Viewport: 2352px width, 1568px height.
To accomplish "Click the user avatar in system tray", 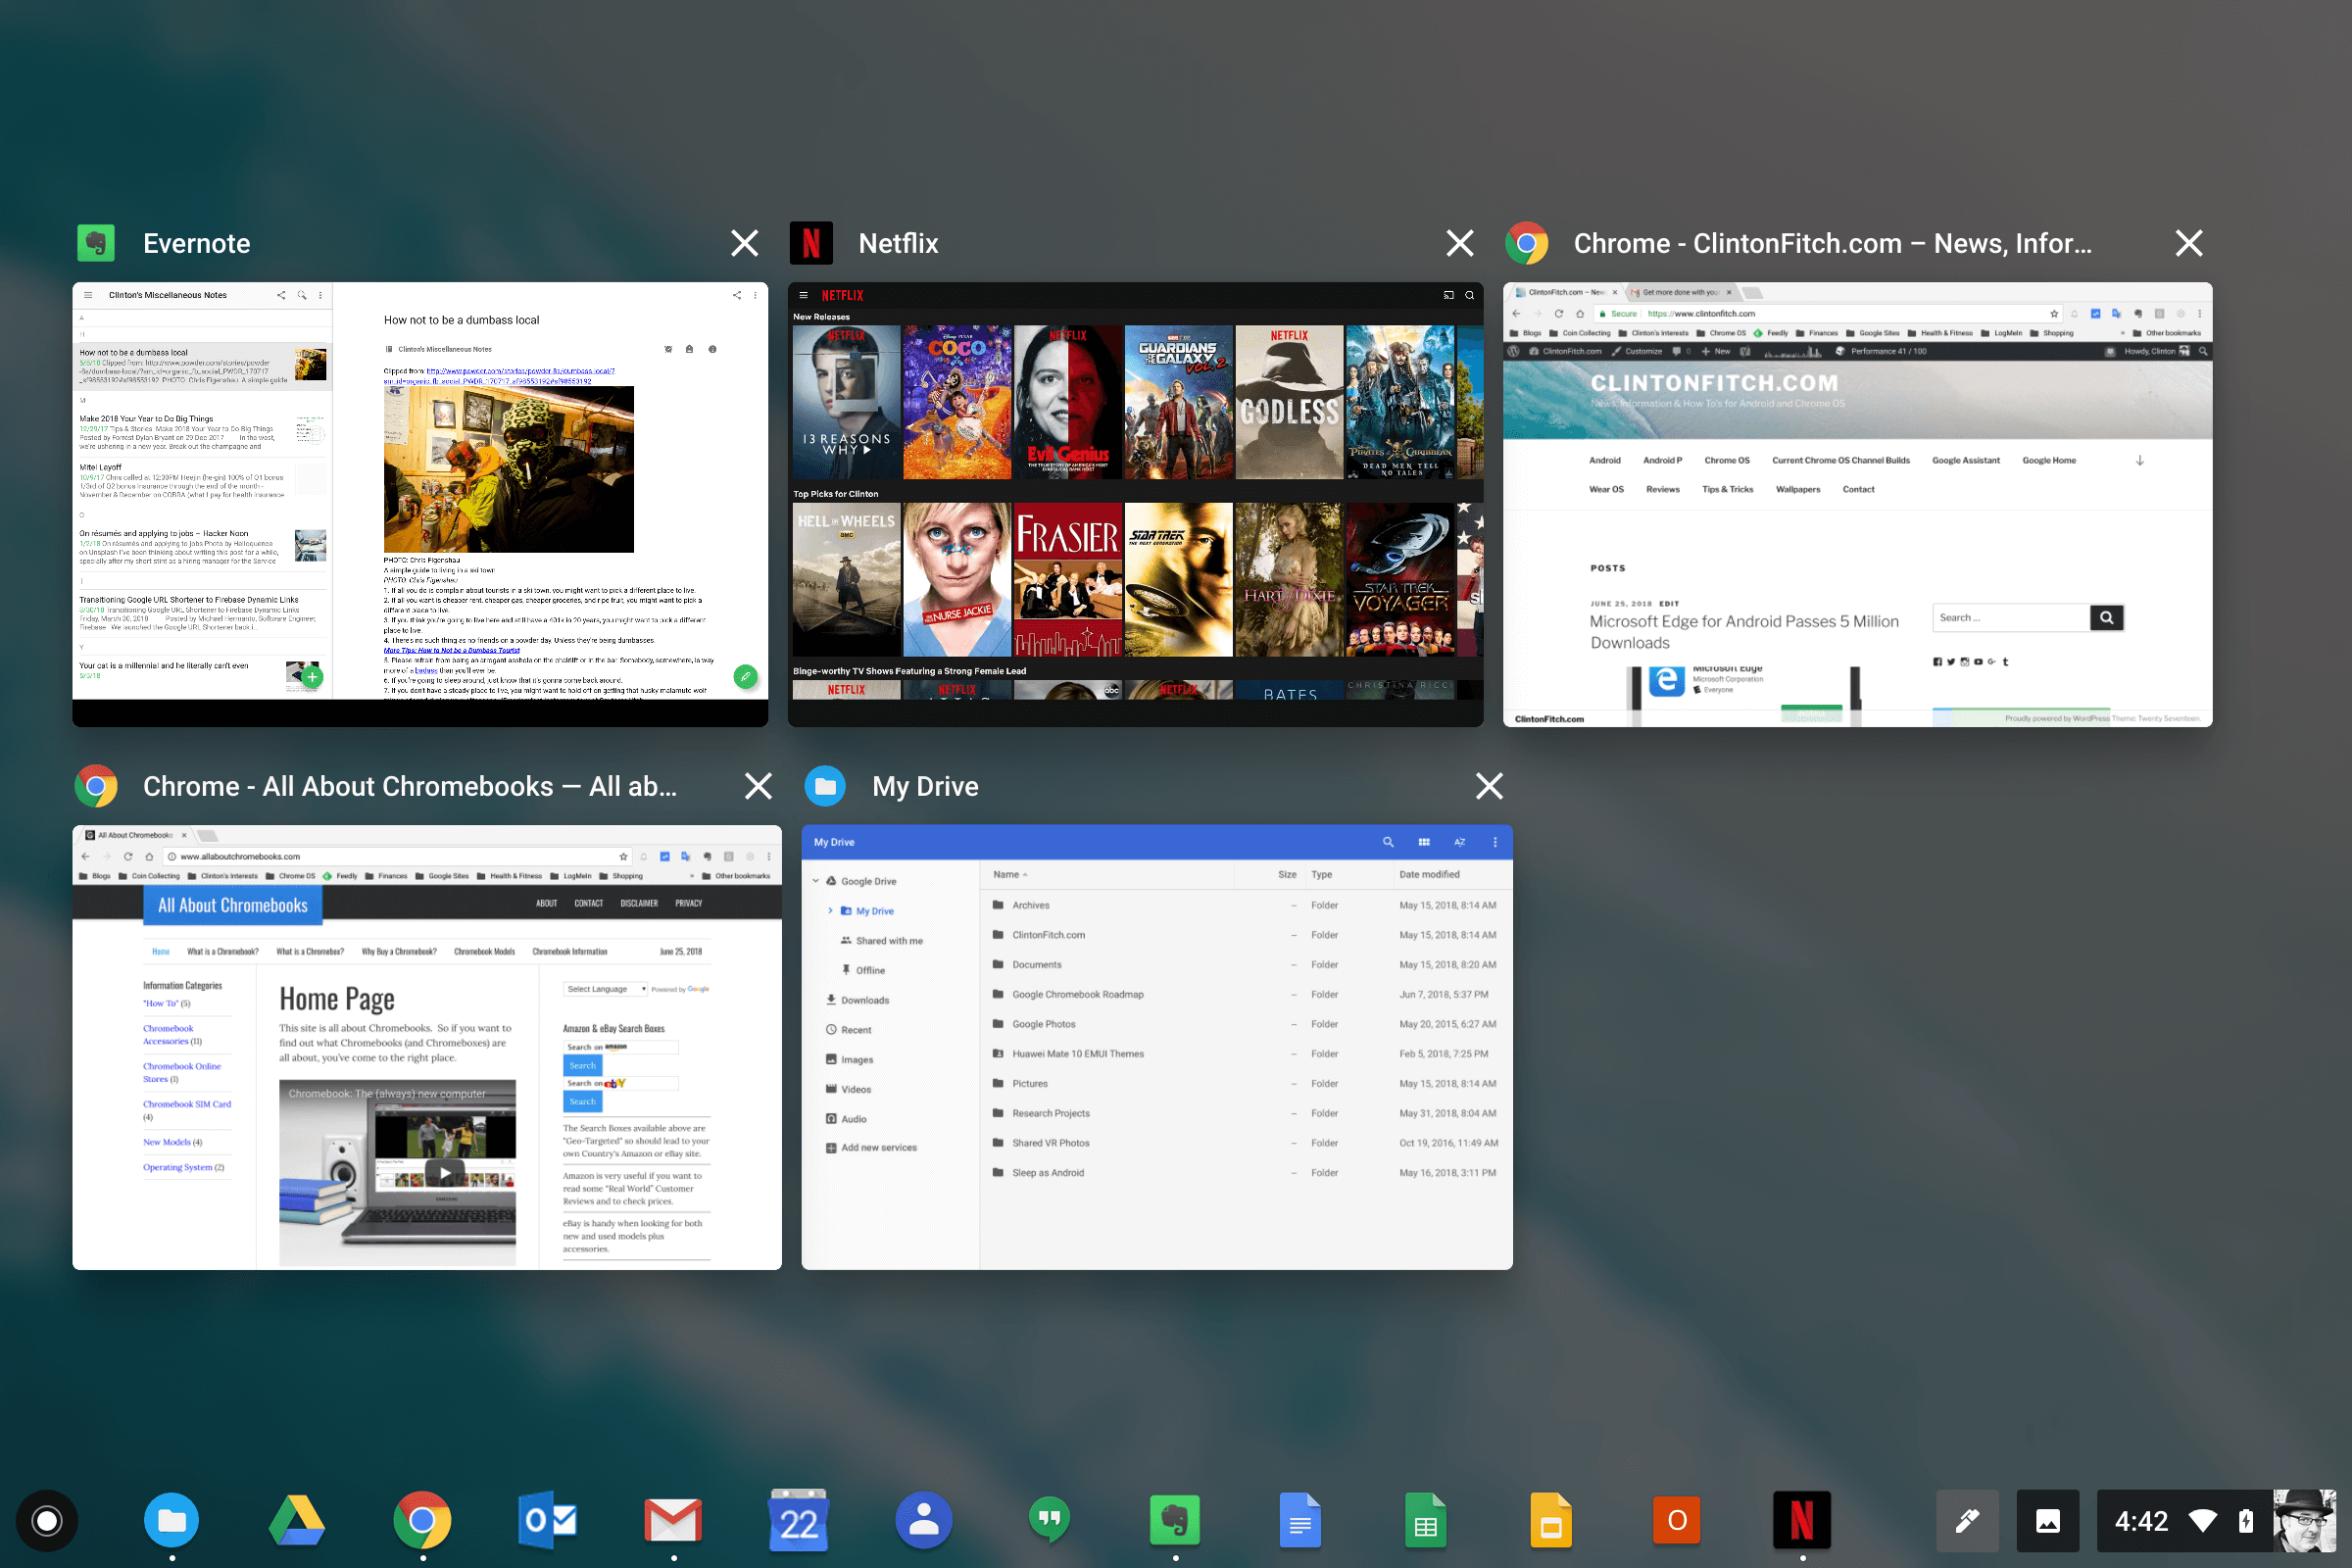I will click(2304, 1521).
